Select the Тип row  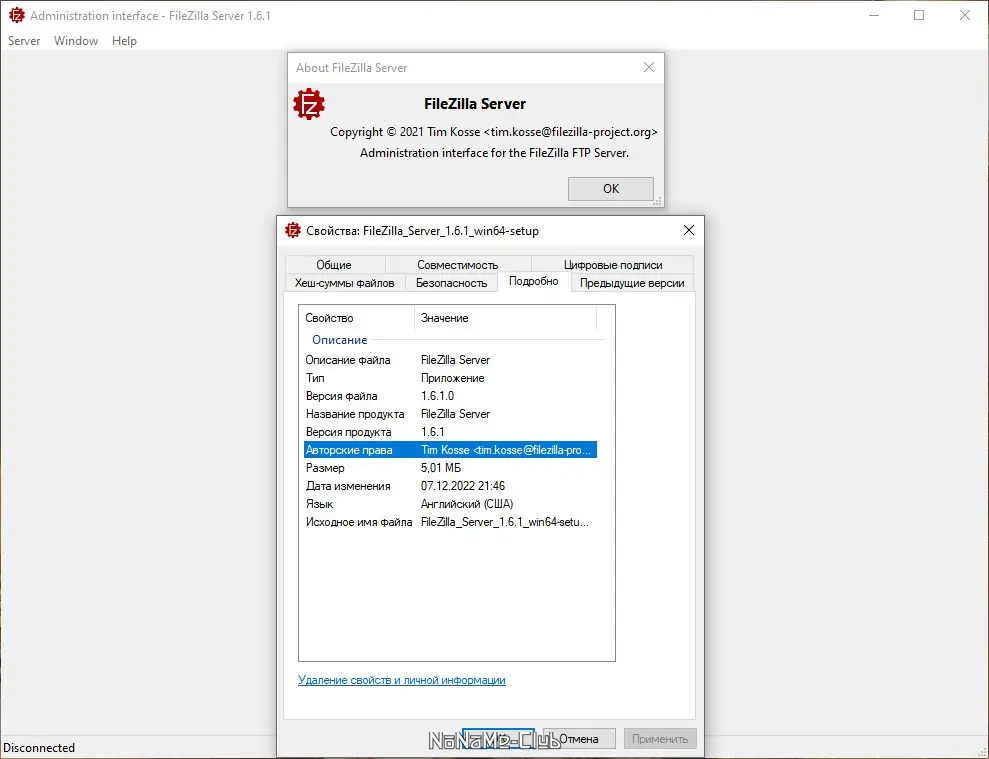(x=450, y=378)
